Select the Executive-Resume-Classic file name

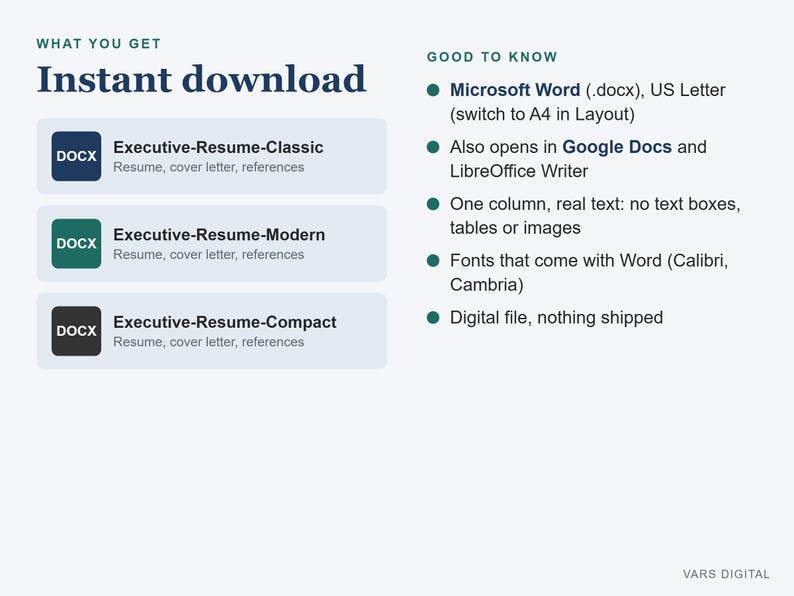pyautogui.click(x=218, y=147)
